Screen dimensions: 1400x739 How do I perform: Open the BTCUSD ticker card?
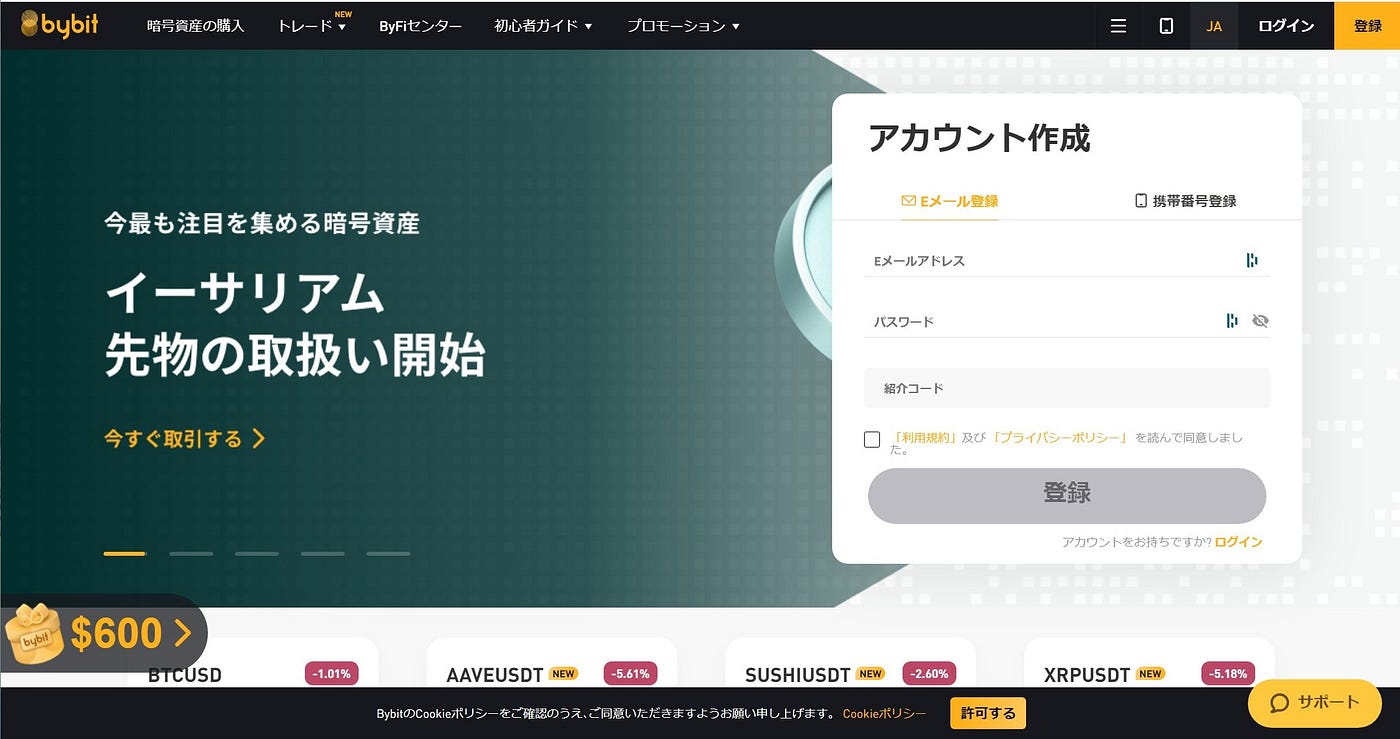point(252,662)
